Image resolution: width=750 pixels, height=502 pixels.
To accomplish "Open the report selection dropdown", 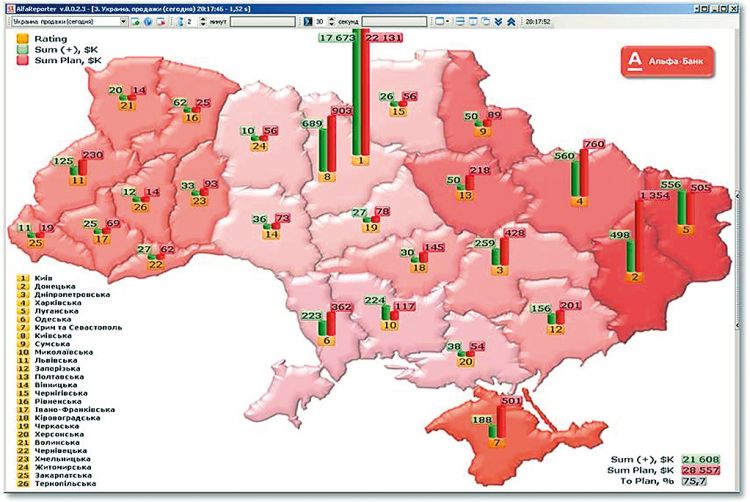I will (x=121, y=20).
